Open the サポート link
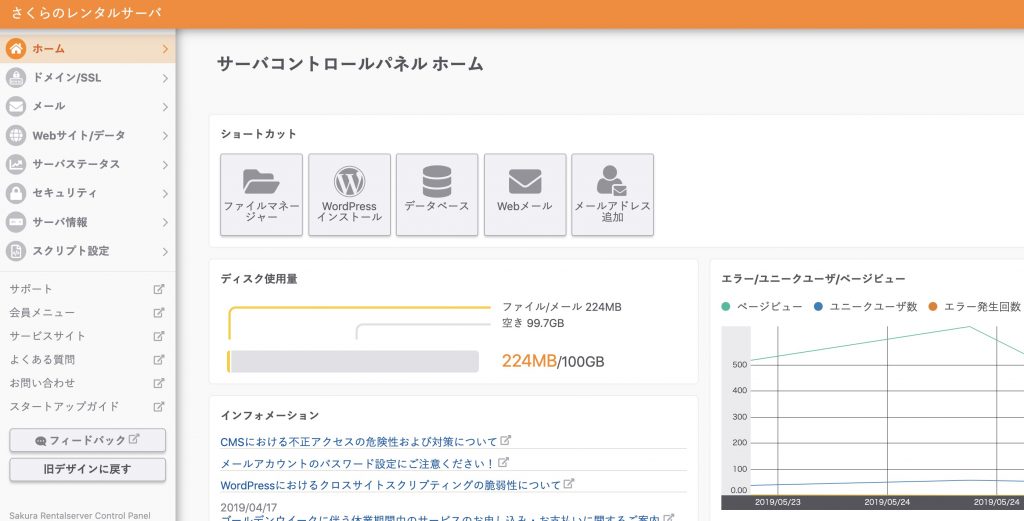The height and width of the screenshot is (521, 1024). (x=31, y=289)
